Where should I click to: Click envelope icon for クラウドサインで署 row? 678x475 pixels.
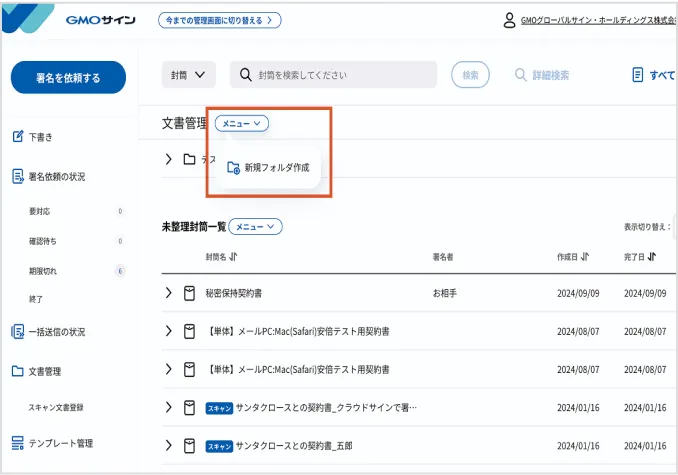pos(189,408)
